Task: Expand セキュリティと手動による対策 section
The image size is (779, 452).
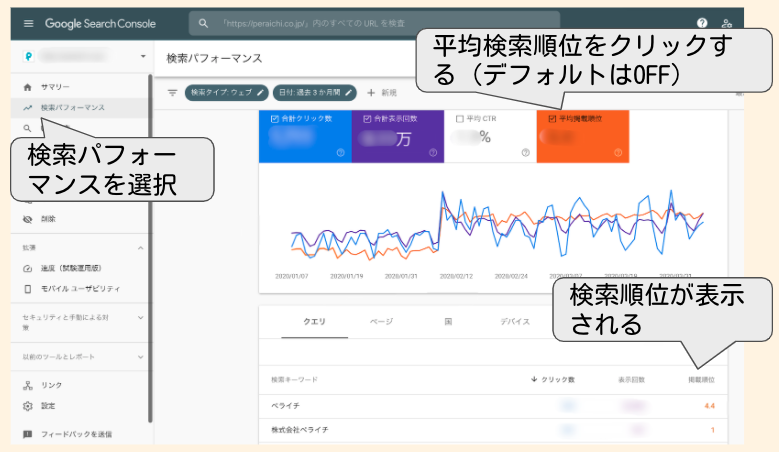Action: click(x=139, y=317)
